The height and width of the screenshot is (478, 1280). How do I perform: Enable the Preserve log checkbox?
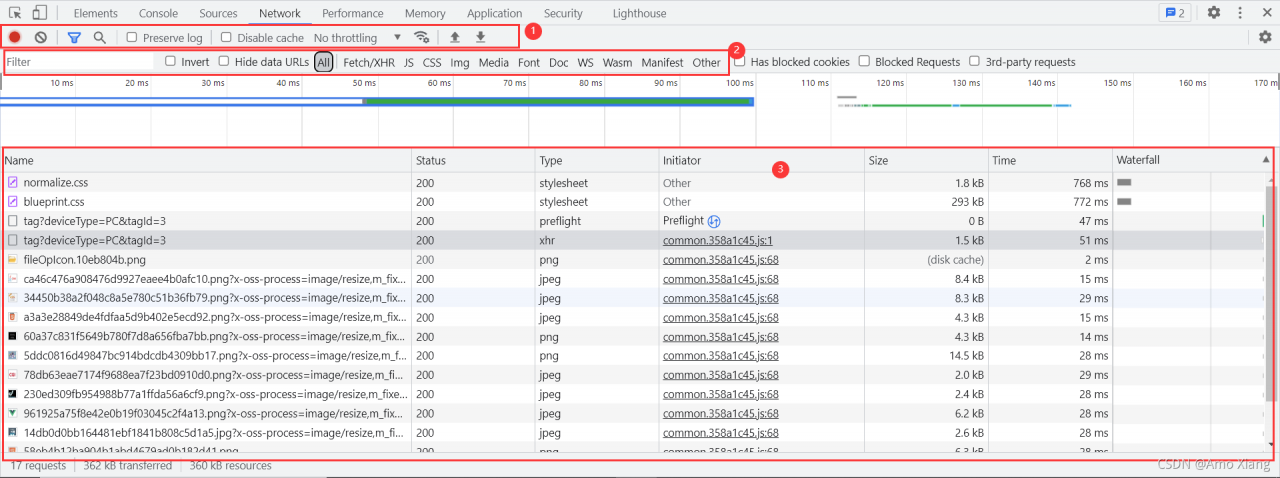(132, 38)
